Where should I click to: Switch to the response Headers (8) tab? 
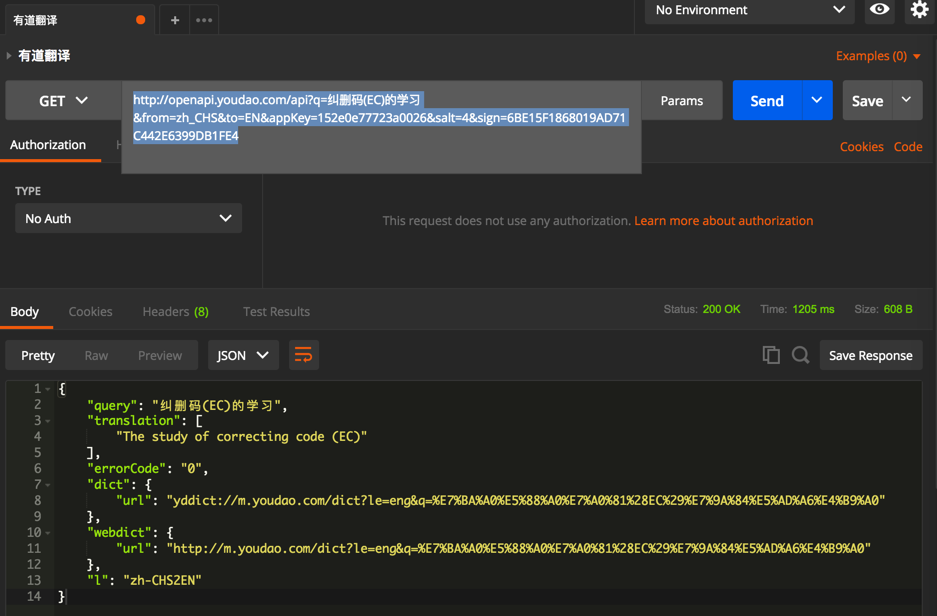tap(175, 312)
